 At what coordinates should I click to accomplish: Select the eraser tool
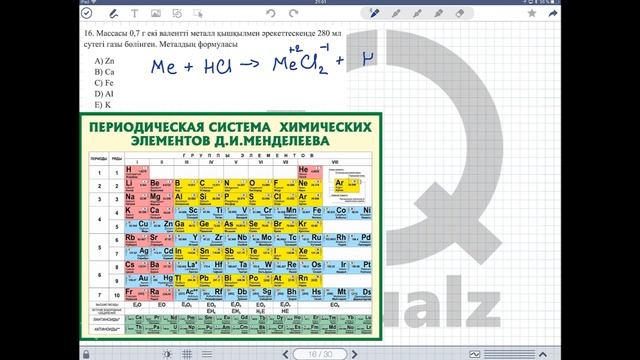click(x=460, y=13)
